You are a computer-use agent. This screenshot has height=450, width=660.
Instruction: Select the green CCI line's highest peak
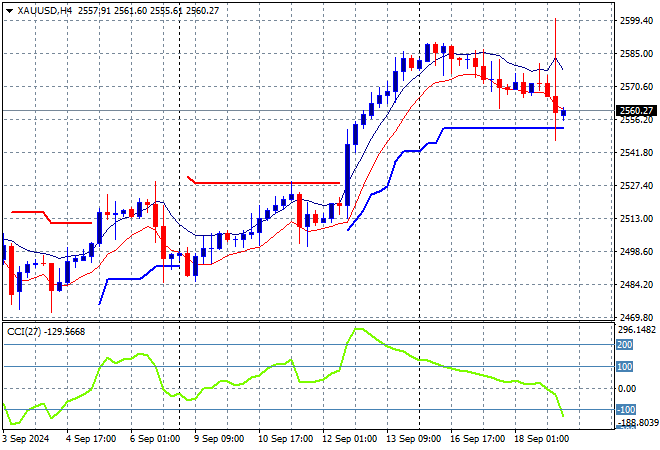[355, 329]
